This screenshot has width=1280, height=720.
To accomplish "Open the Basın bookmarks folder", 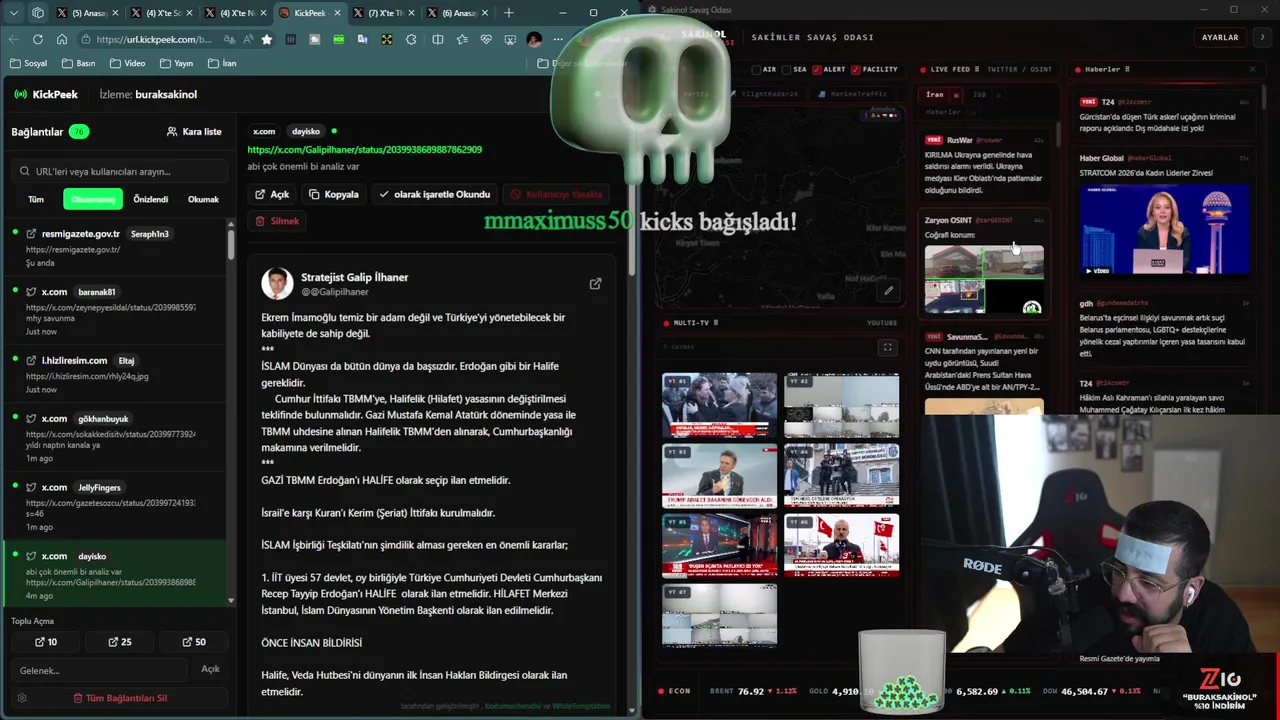I will [78, 63].
